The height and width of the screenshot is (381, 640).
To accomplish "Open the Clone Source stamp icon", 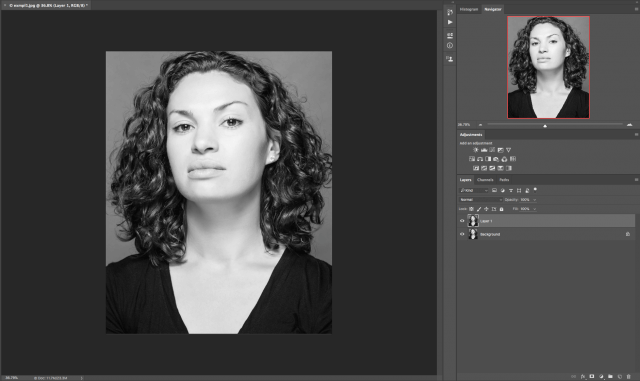I will pyautogui.click(x=450, y=59).
